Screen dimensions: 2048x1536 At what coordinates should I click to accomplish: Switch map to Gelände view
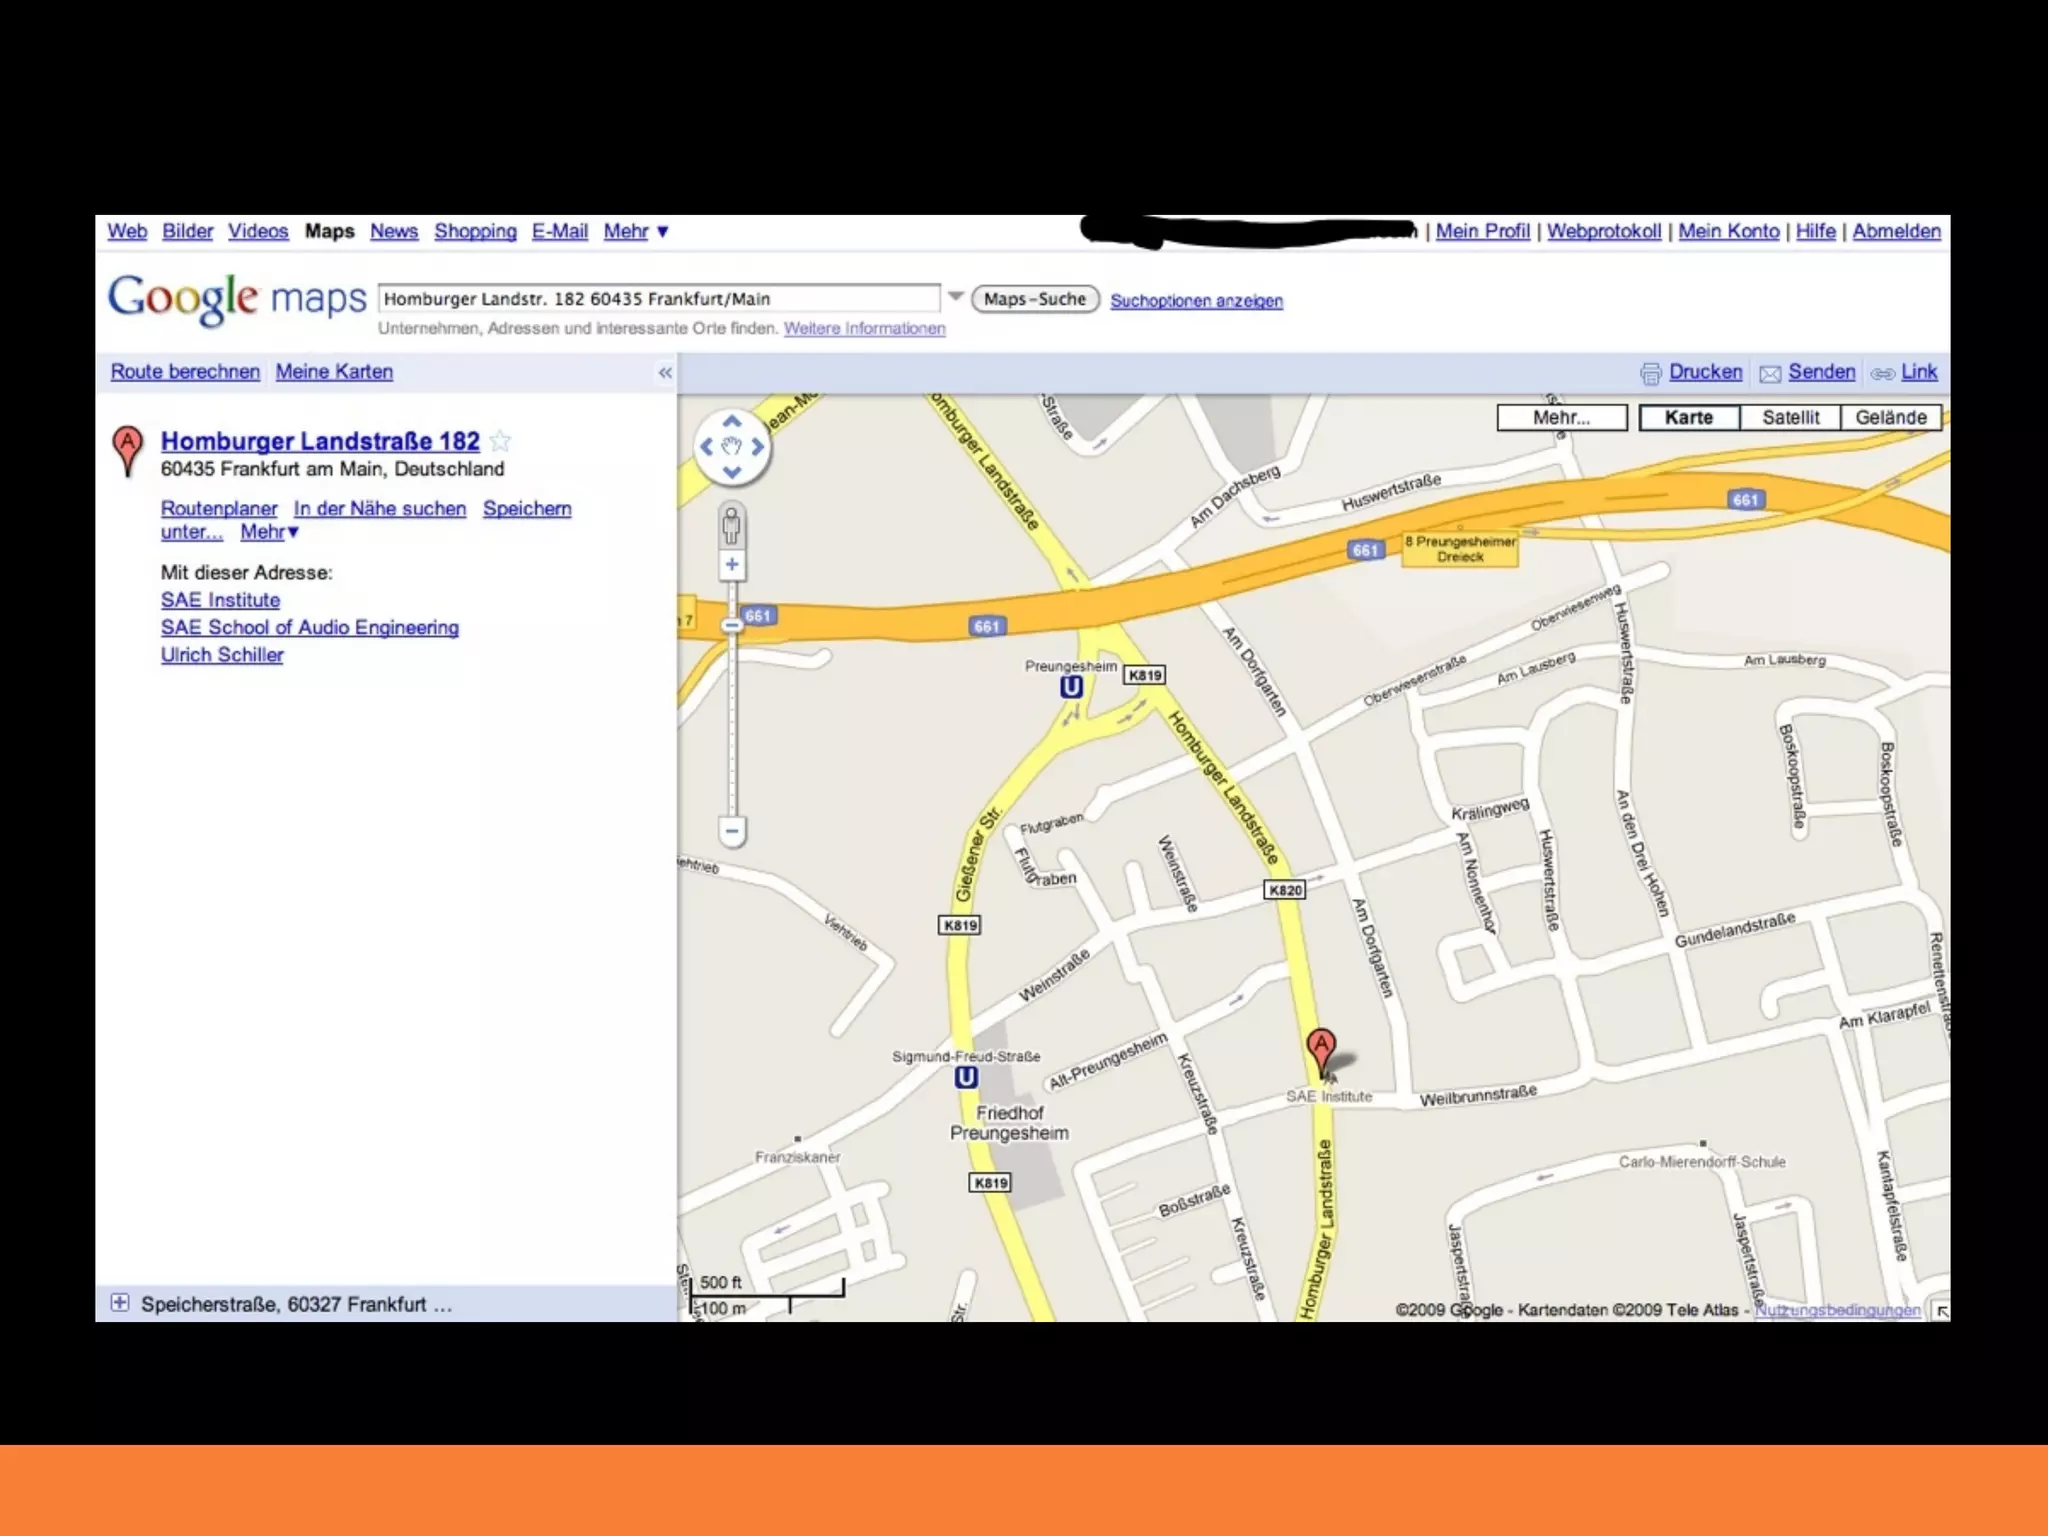point(1890,417)
